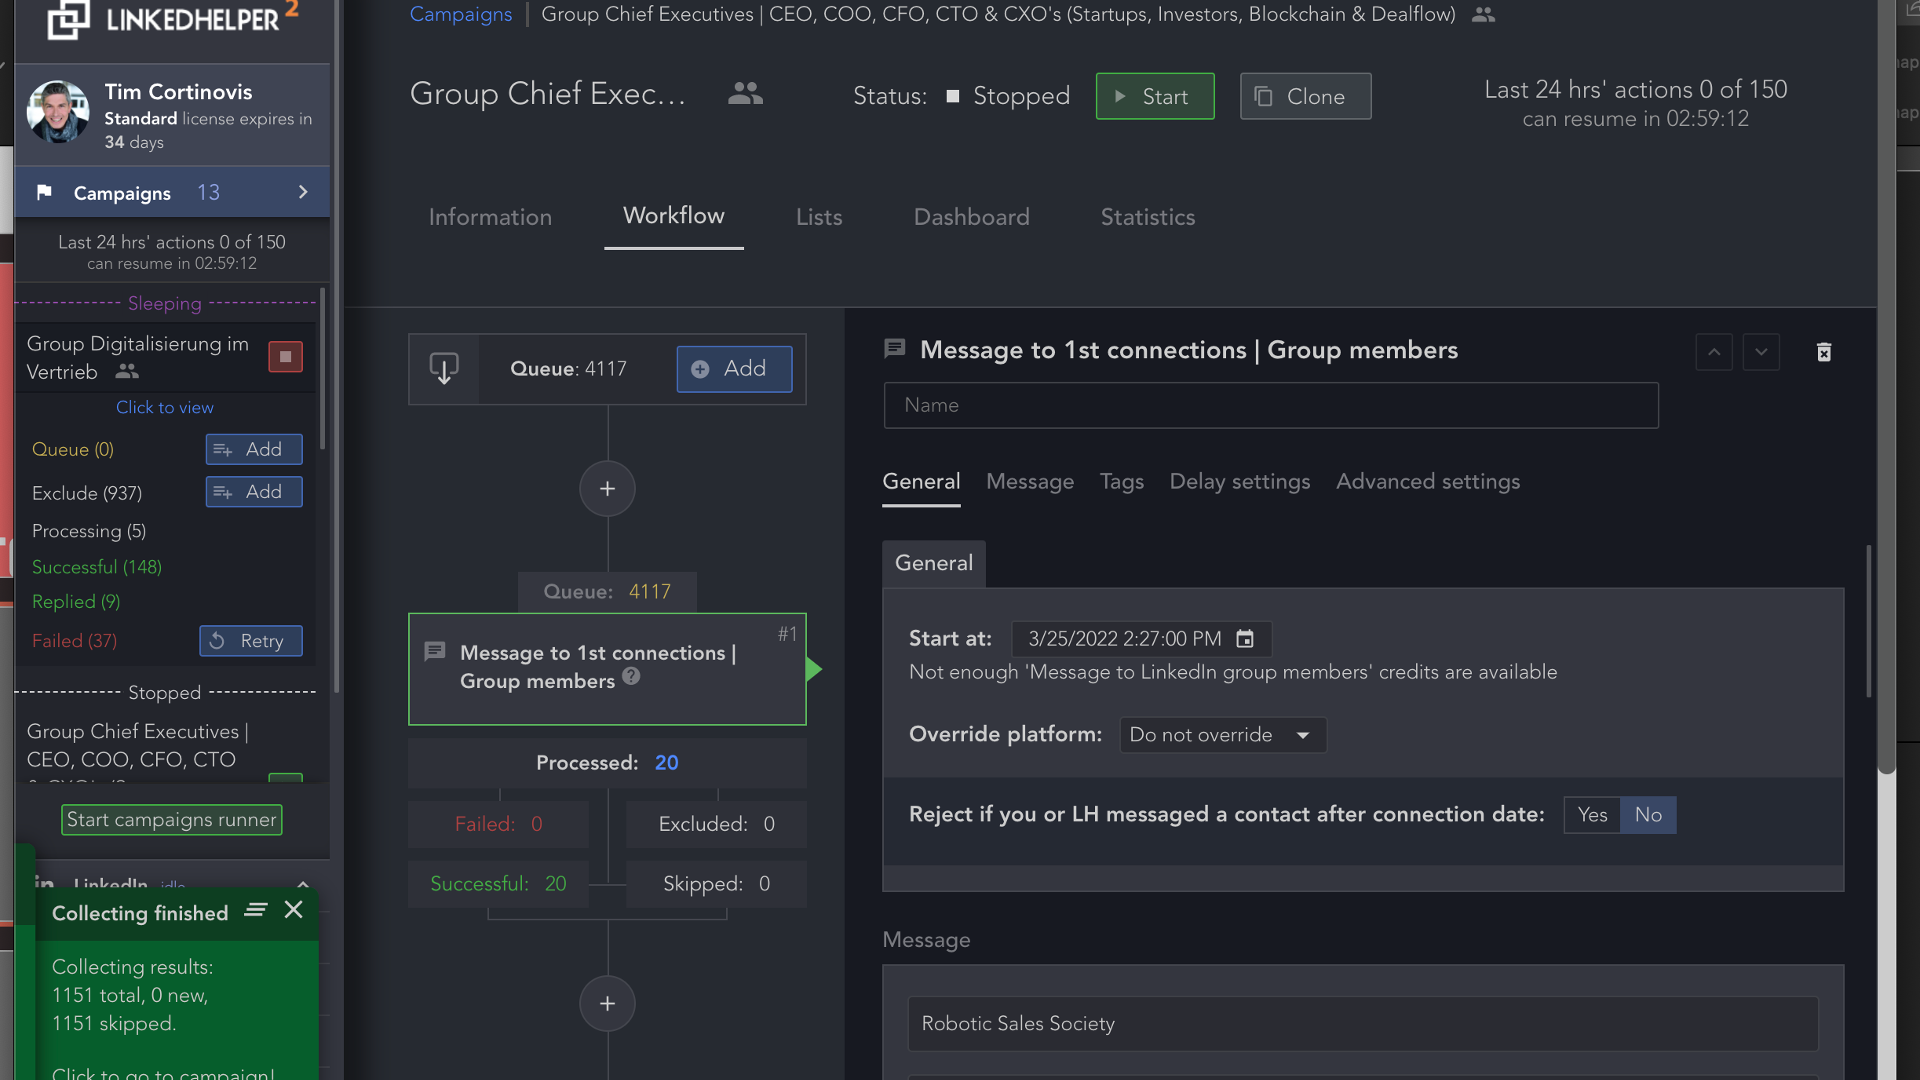The image size is (1920, 1080).
Task: Click help icon on Message action card
Action: coord(631,677)
